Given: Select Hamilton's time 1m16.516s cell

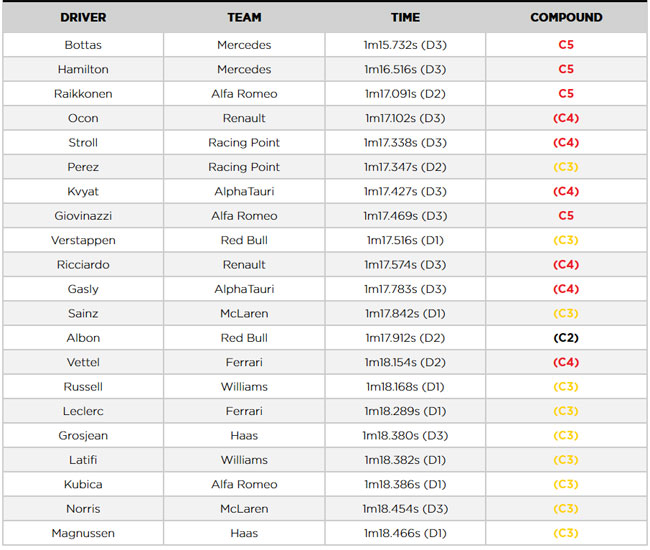Looking at the screenshot, I should tap(405, 69).
